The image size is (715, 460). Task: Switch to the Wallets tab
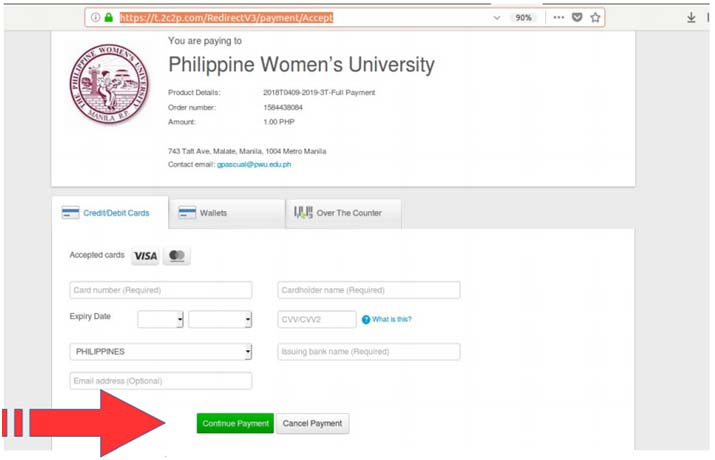click(x=227, y=213)
